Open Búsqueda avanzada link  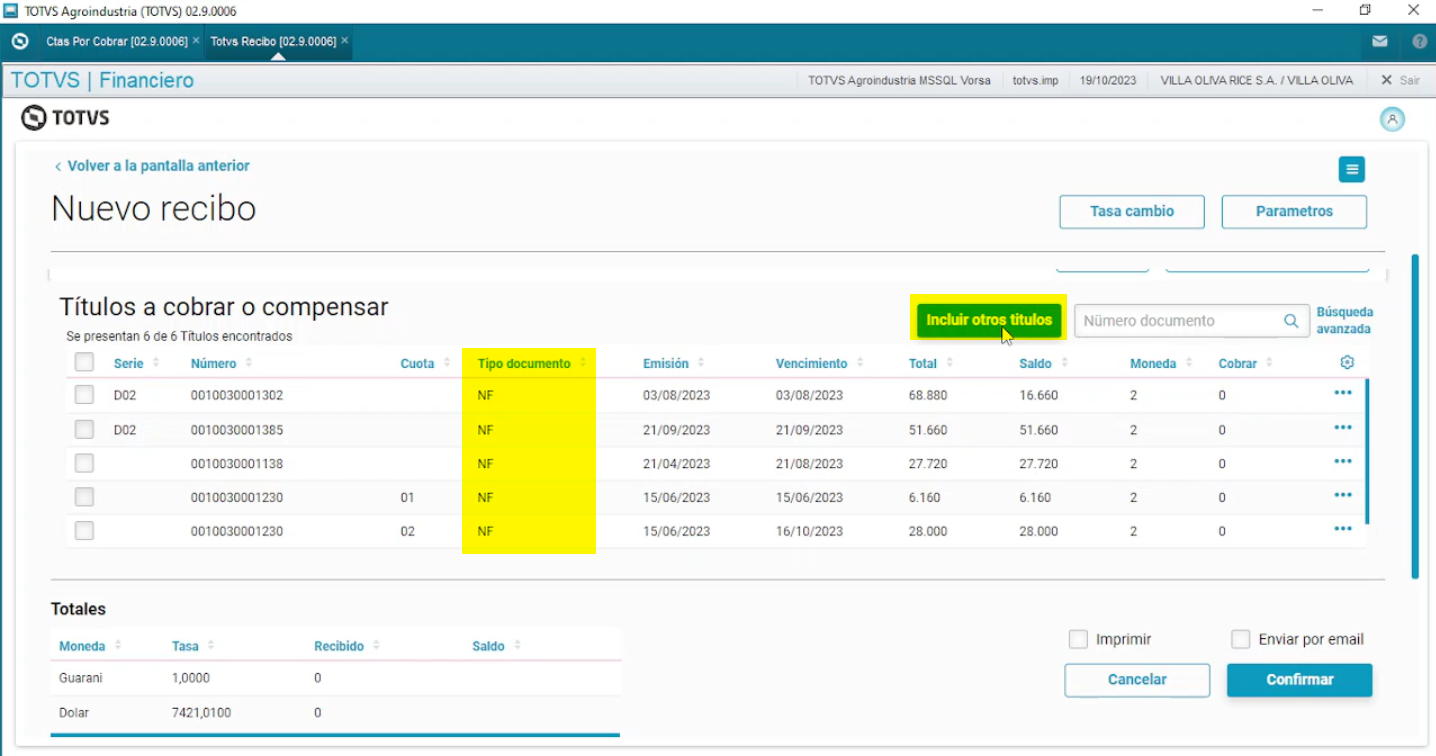[1344, 321]
